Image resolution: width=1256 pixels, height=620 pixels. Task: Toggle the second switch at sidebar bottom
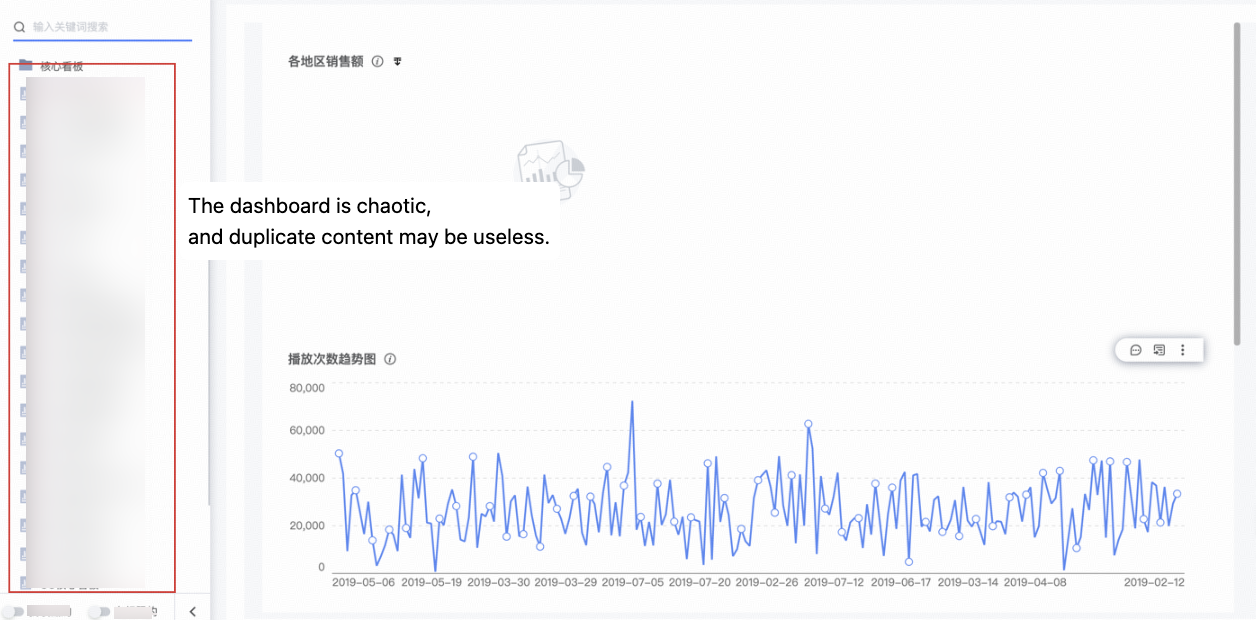click(x=99, y=612)
